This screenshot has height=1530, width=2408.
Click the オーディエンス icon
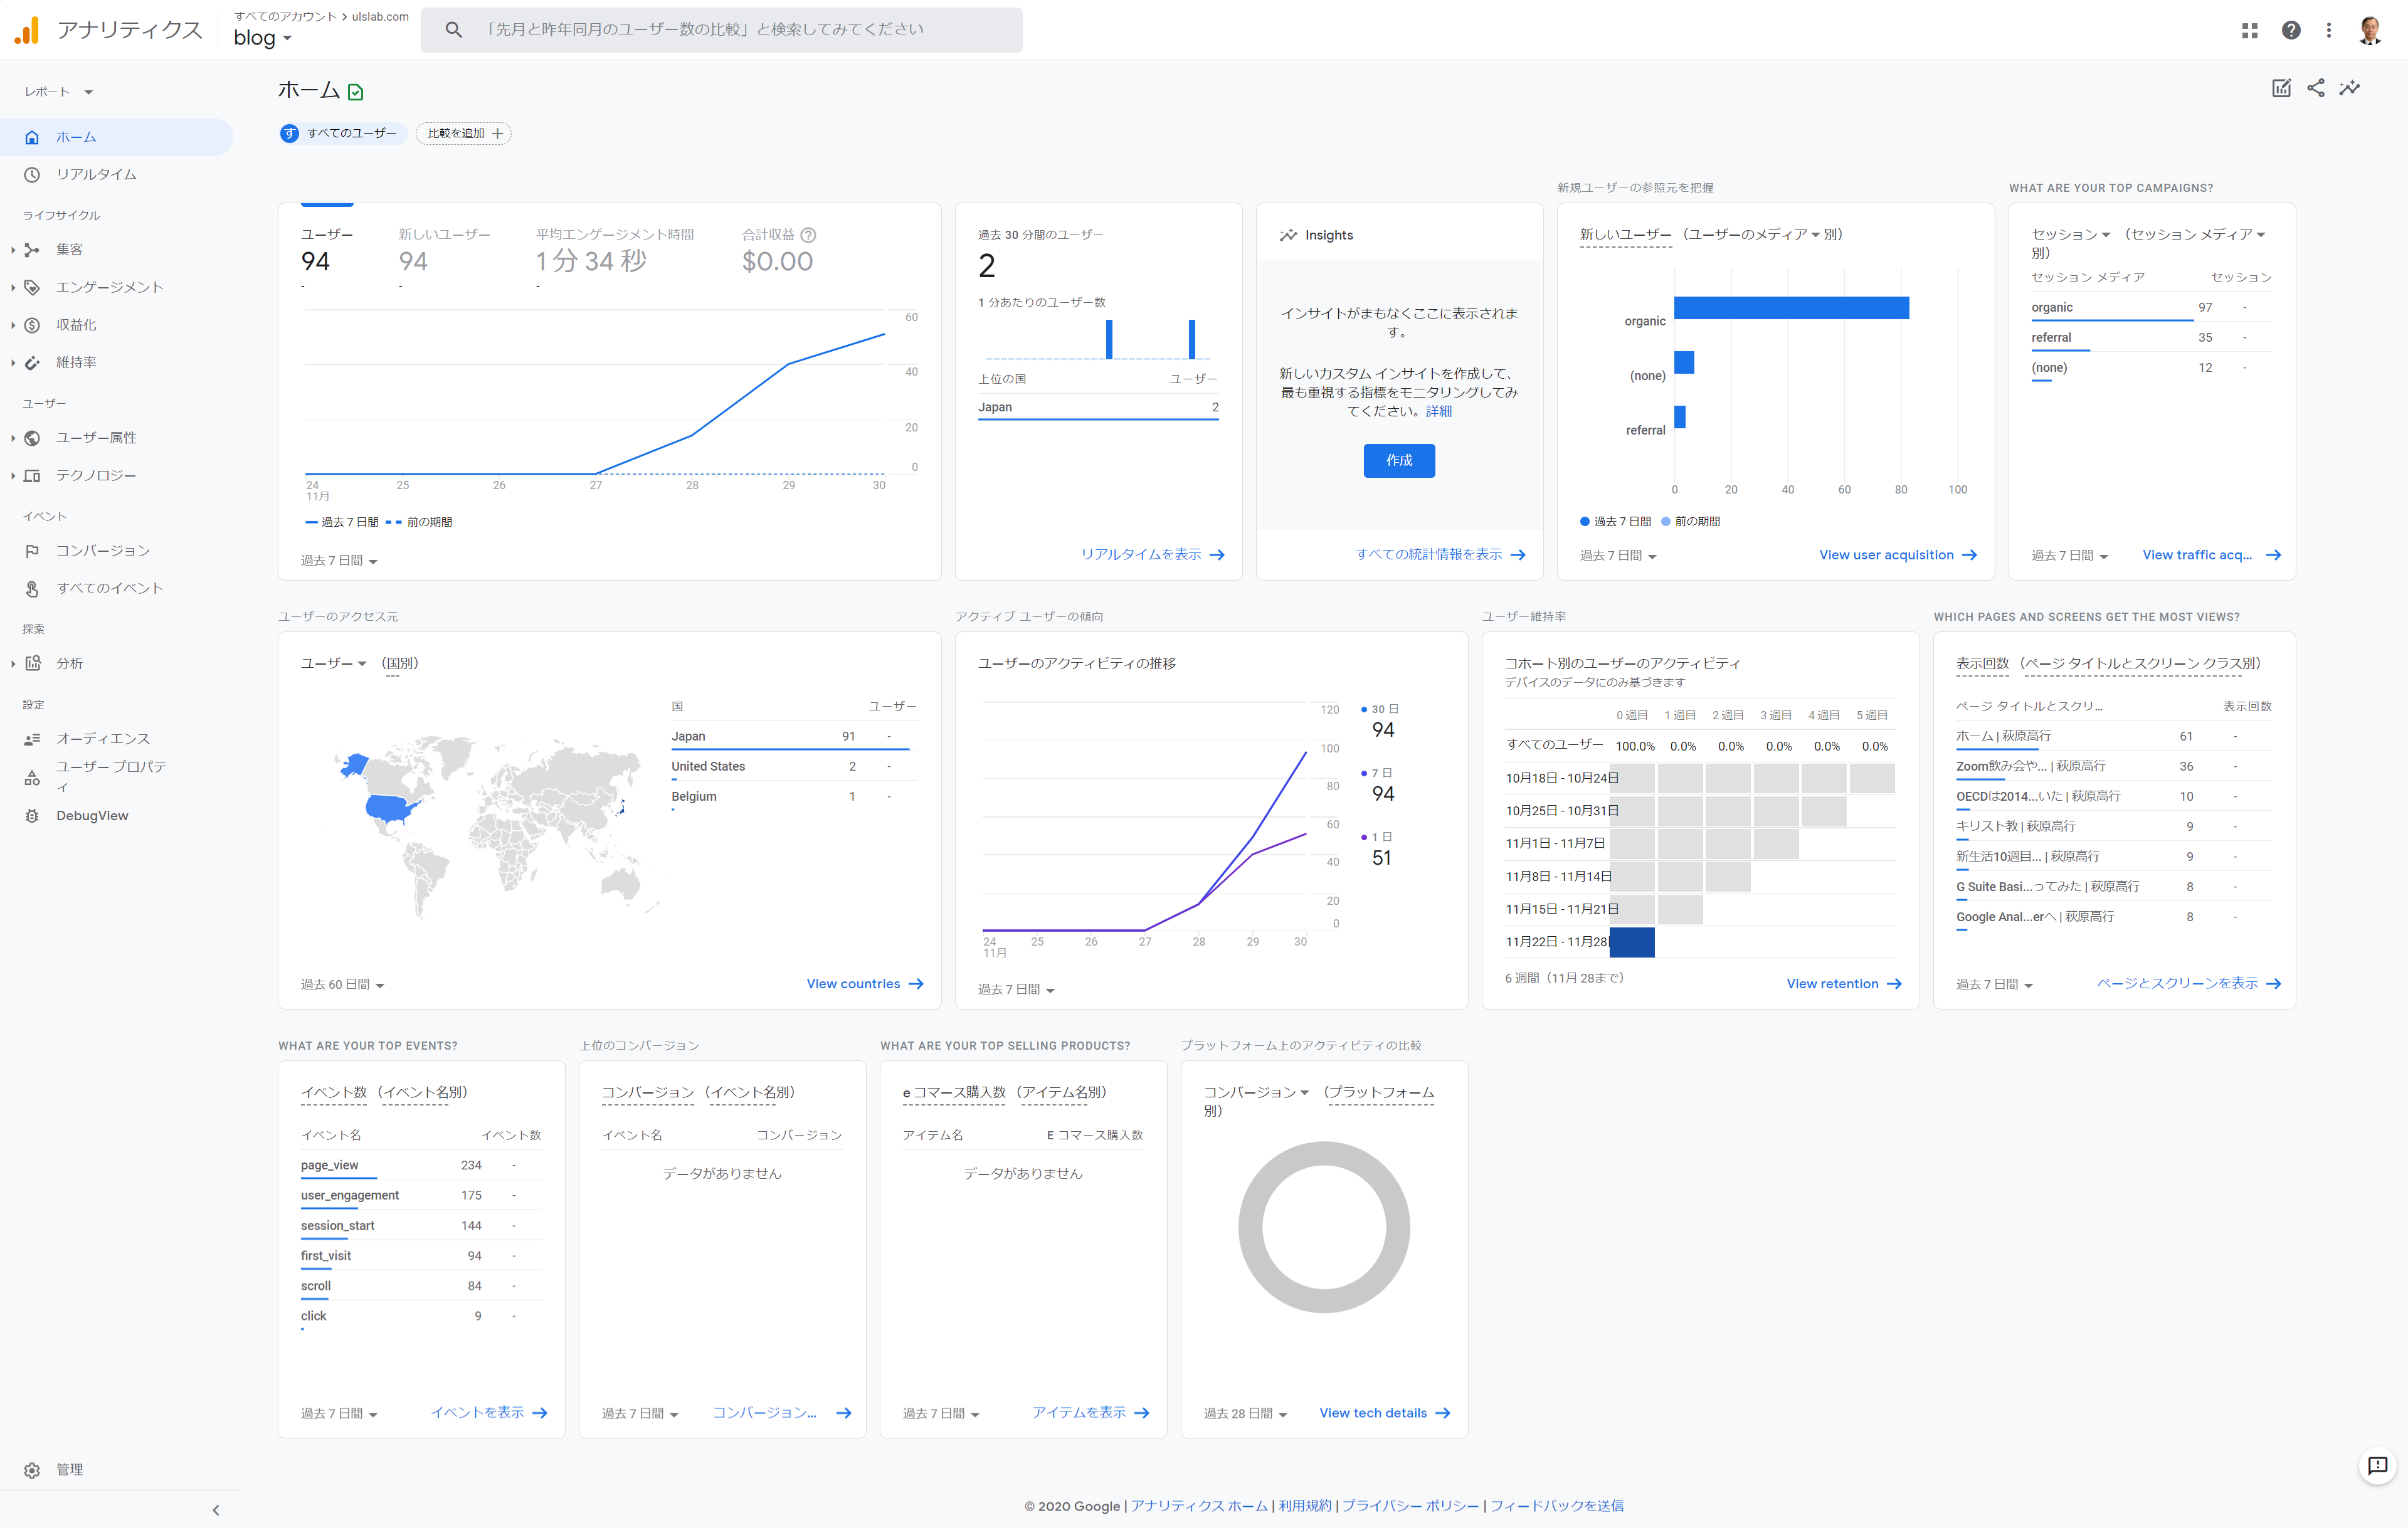32,739
